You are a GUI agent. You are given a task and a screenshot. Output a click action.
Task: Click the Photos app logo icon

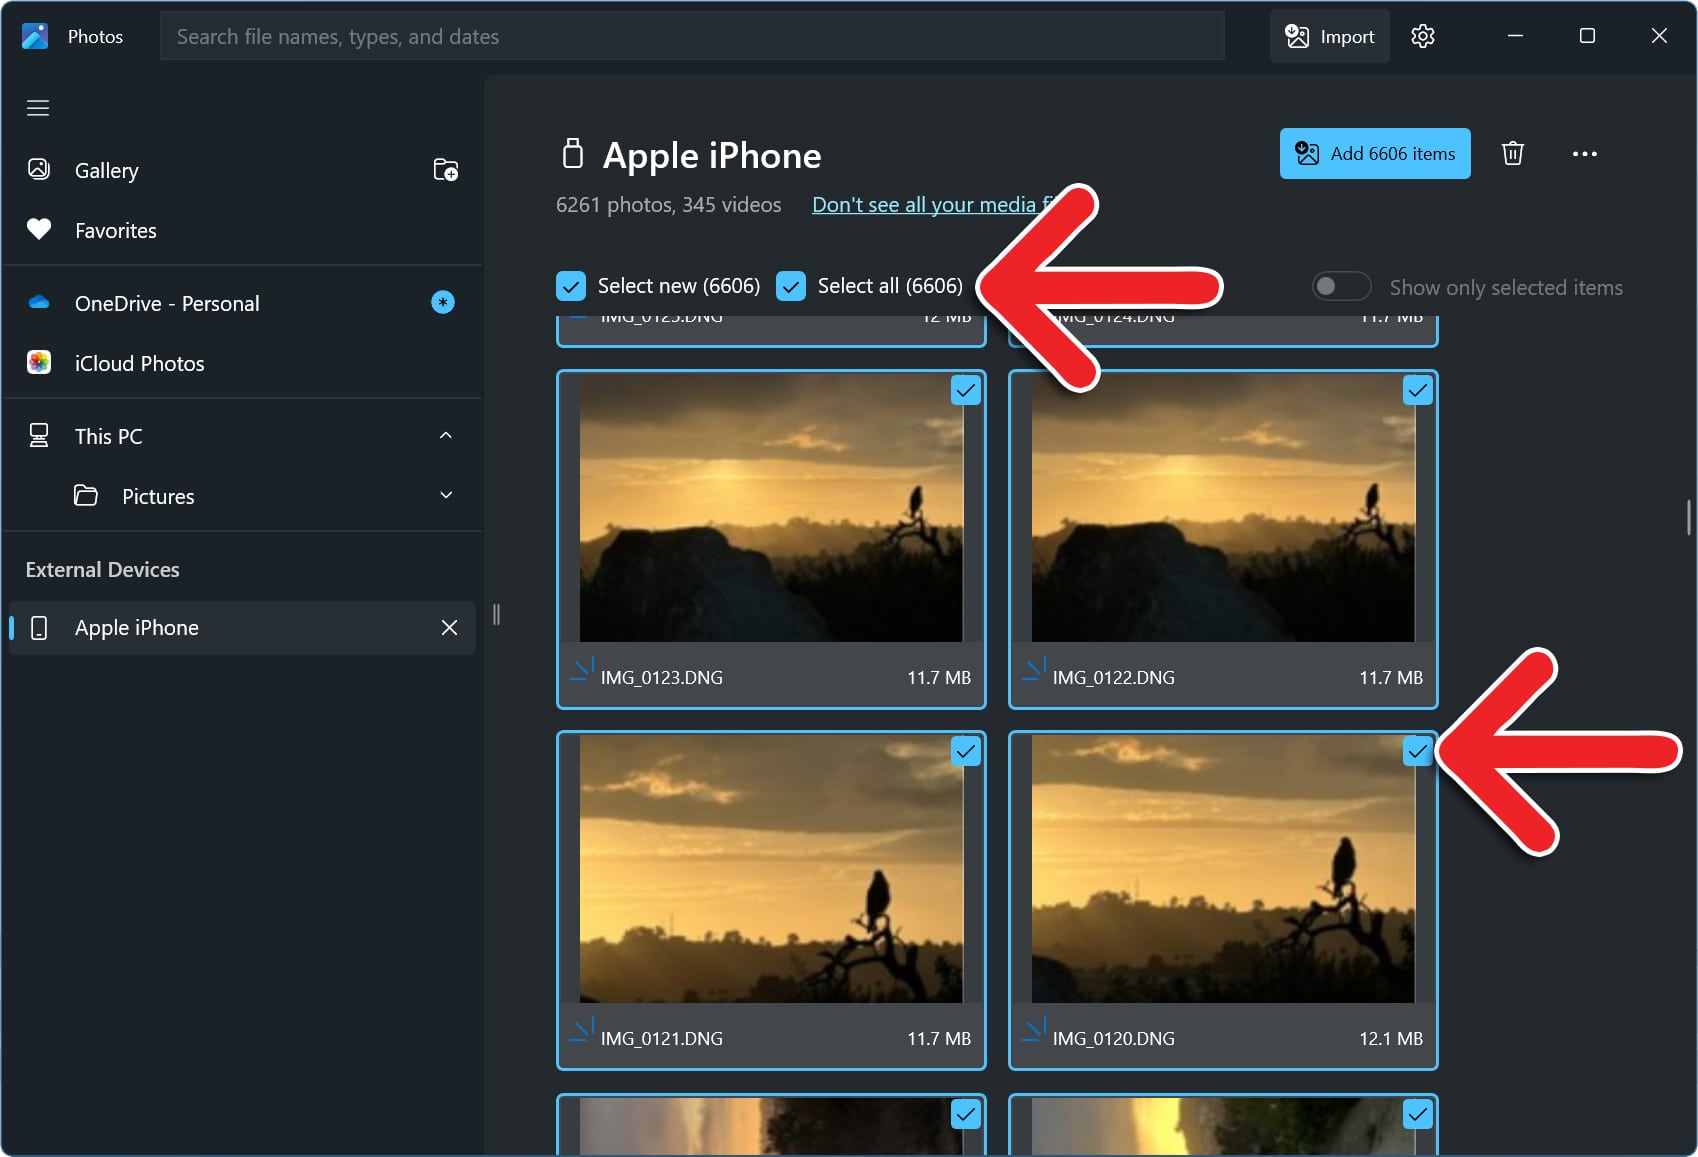(x=35, y=37)
